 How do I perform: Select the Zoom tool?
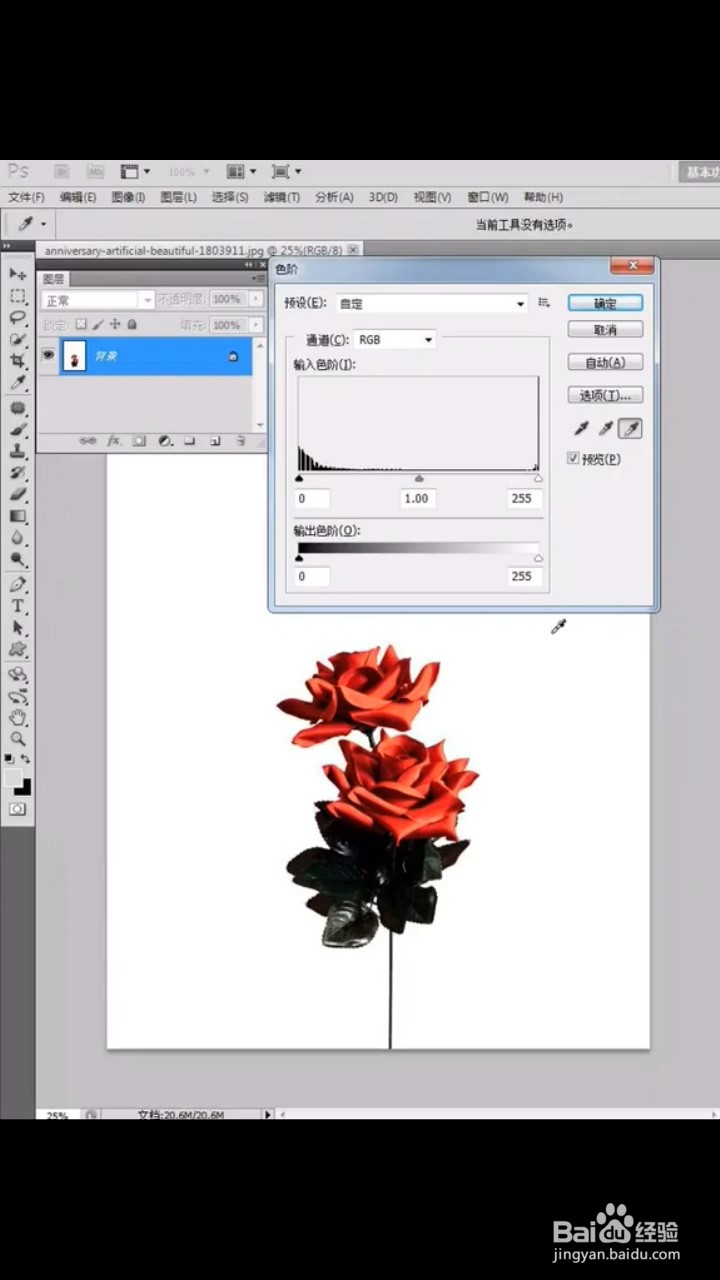pos(18,740)
